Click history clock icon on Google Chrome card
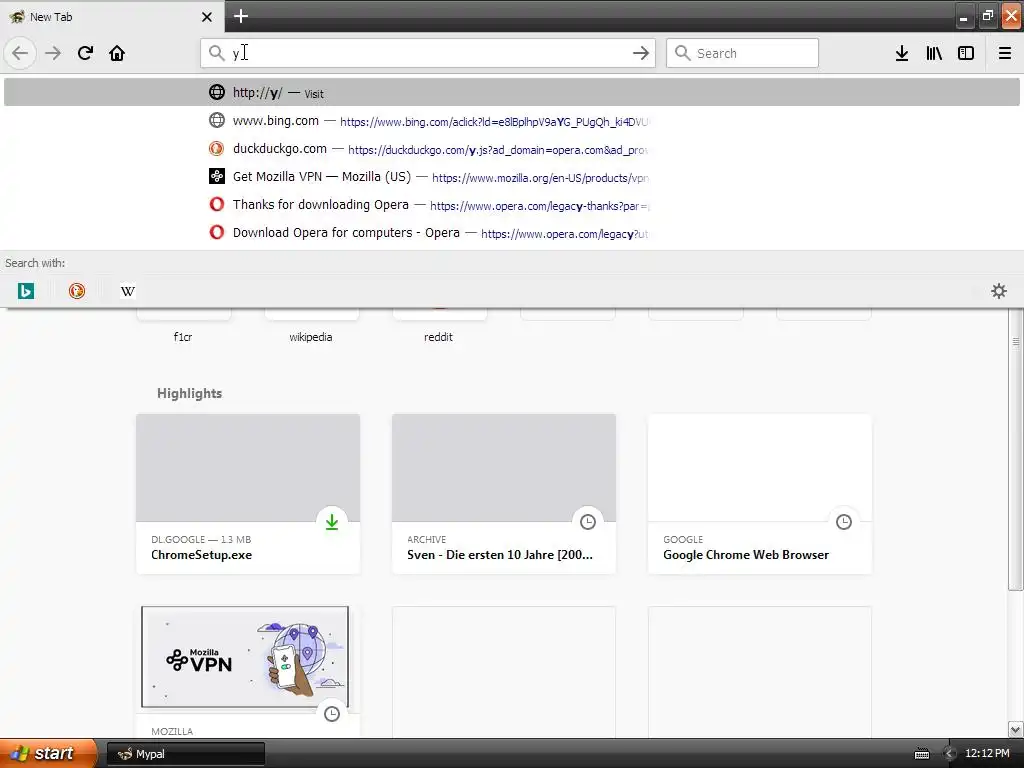1024x768 pixels. (844, 522)
